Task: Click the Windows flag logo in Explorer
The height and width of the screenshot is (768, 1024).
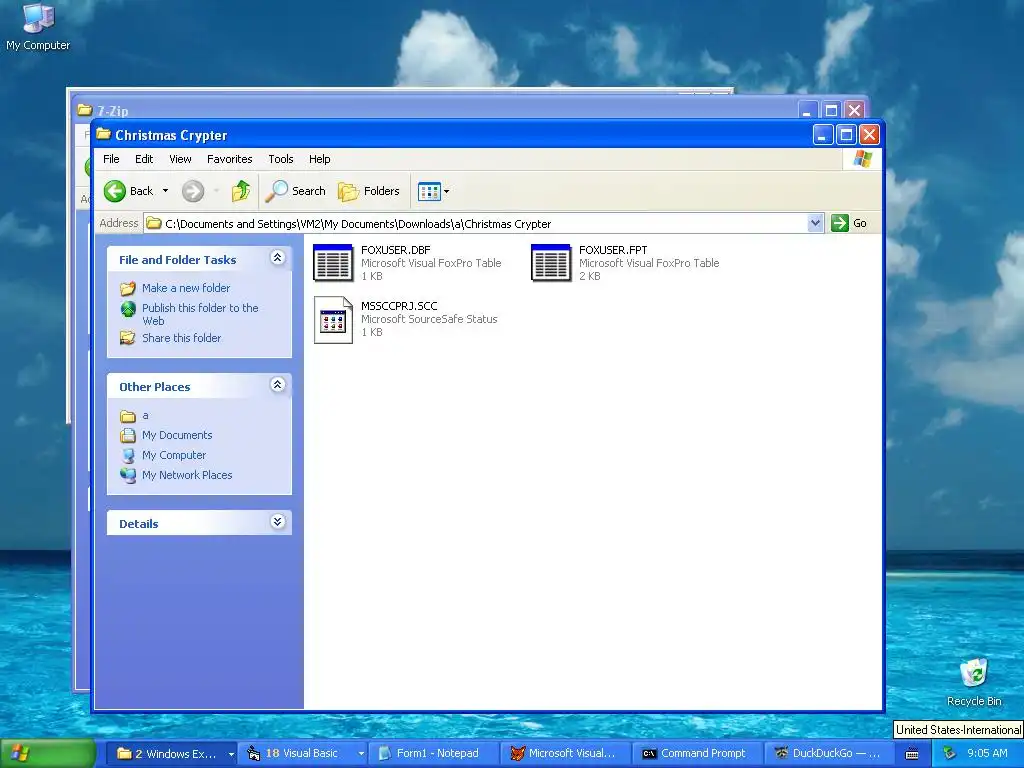Action: 863,159
